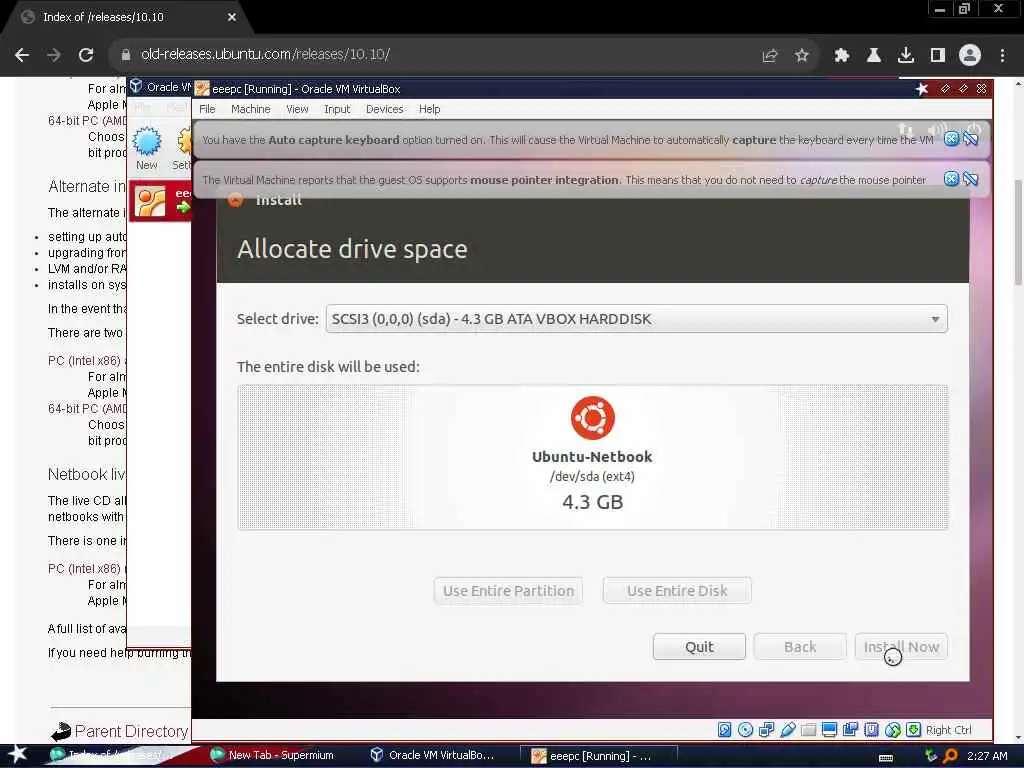Viewport: 1024px width, 768px height.
Task: Open the browser profile avatar
Action: 970,56
